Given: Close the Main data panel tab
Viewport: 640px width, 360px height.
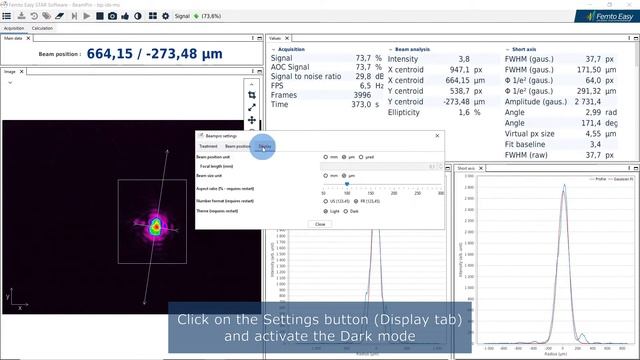Looking at the screenshot, I should coord(28,38).
